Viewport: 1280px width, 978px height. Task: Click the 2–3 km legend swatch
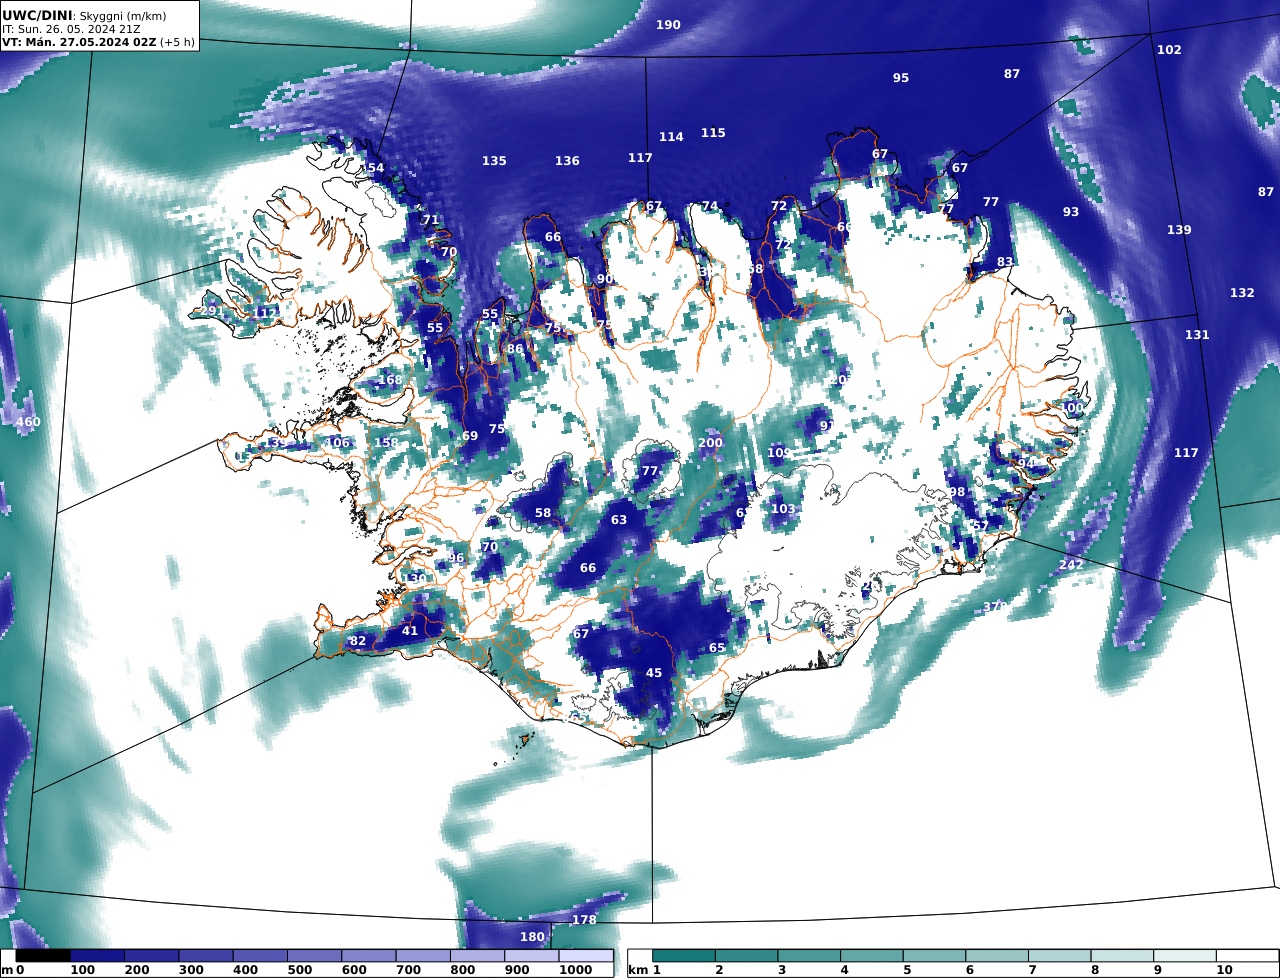(x=746, y=956)
